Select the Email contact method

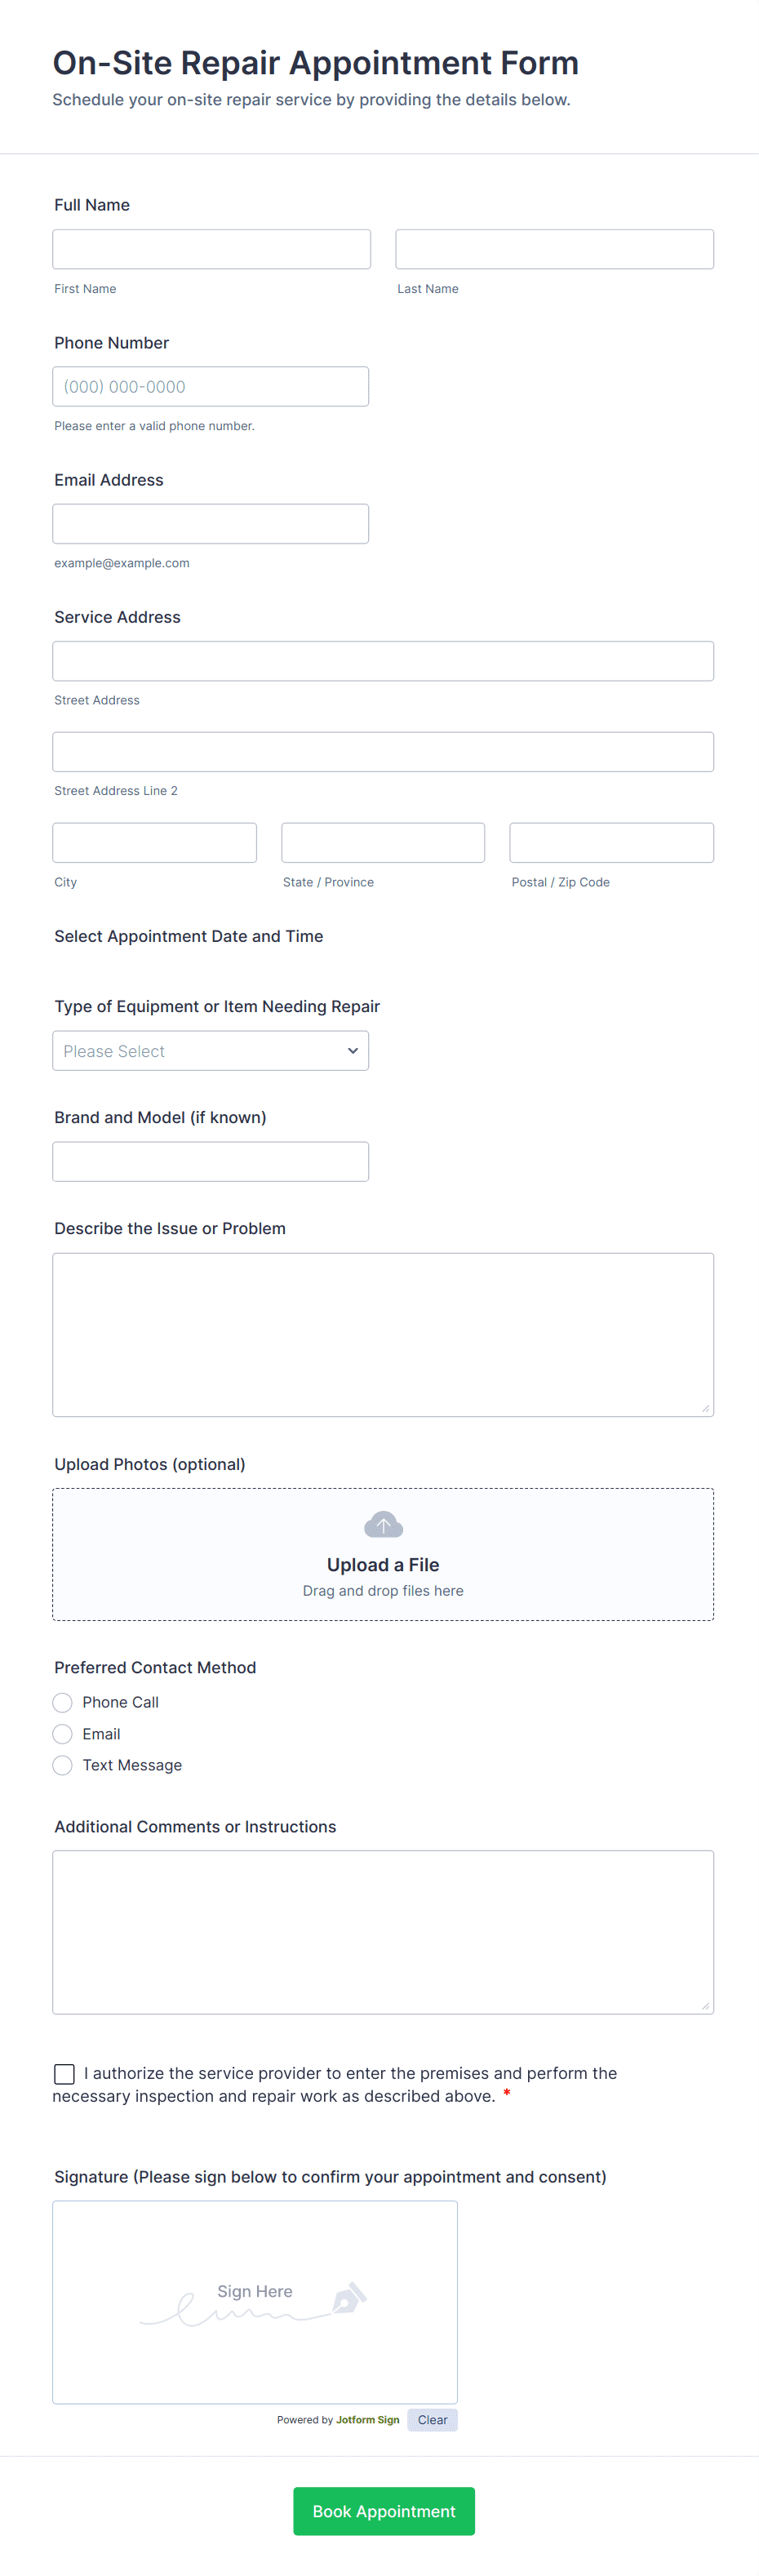[63, 1734]
